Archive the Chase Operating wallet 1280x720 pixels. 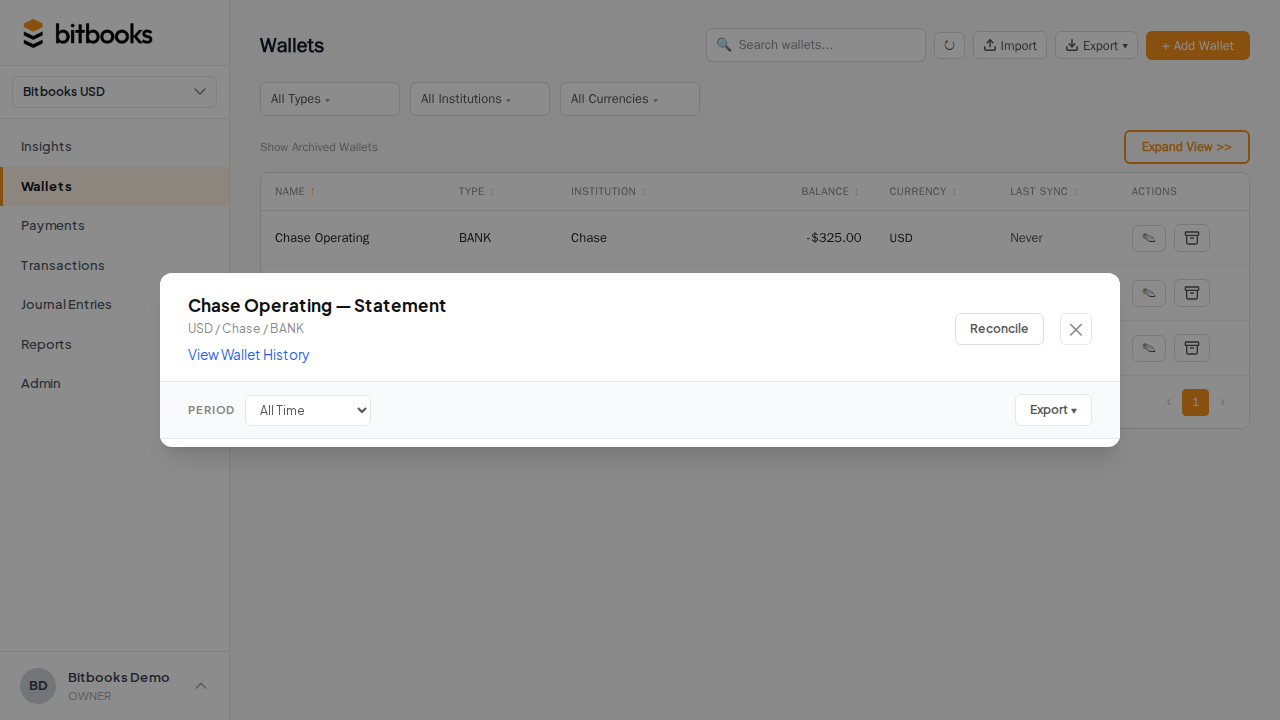(1192, 238)
